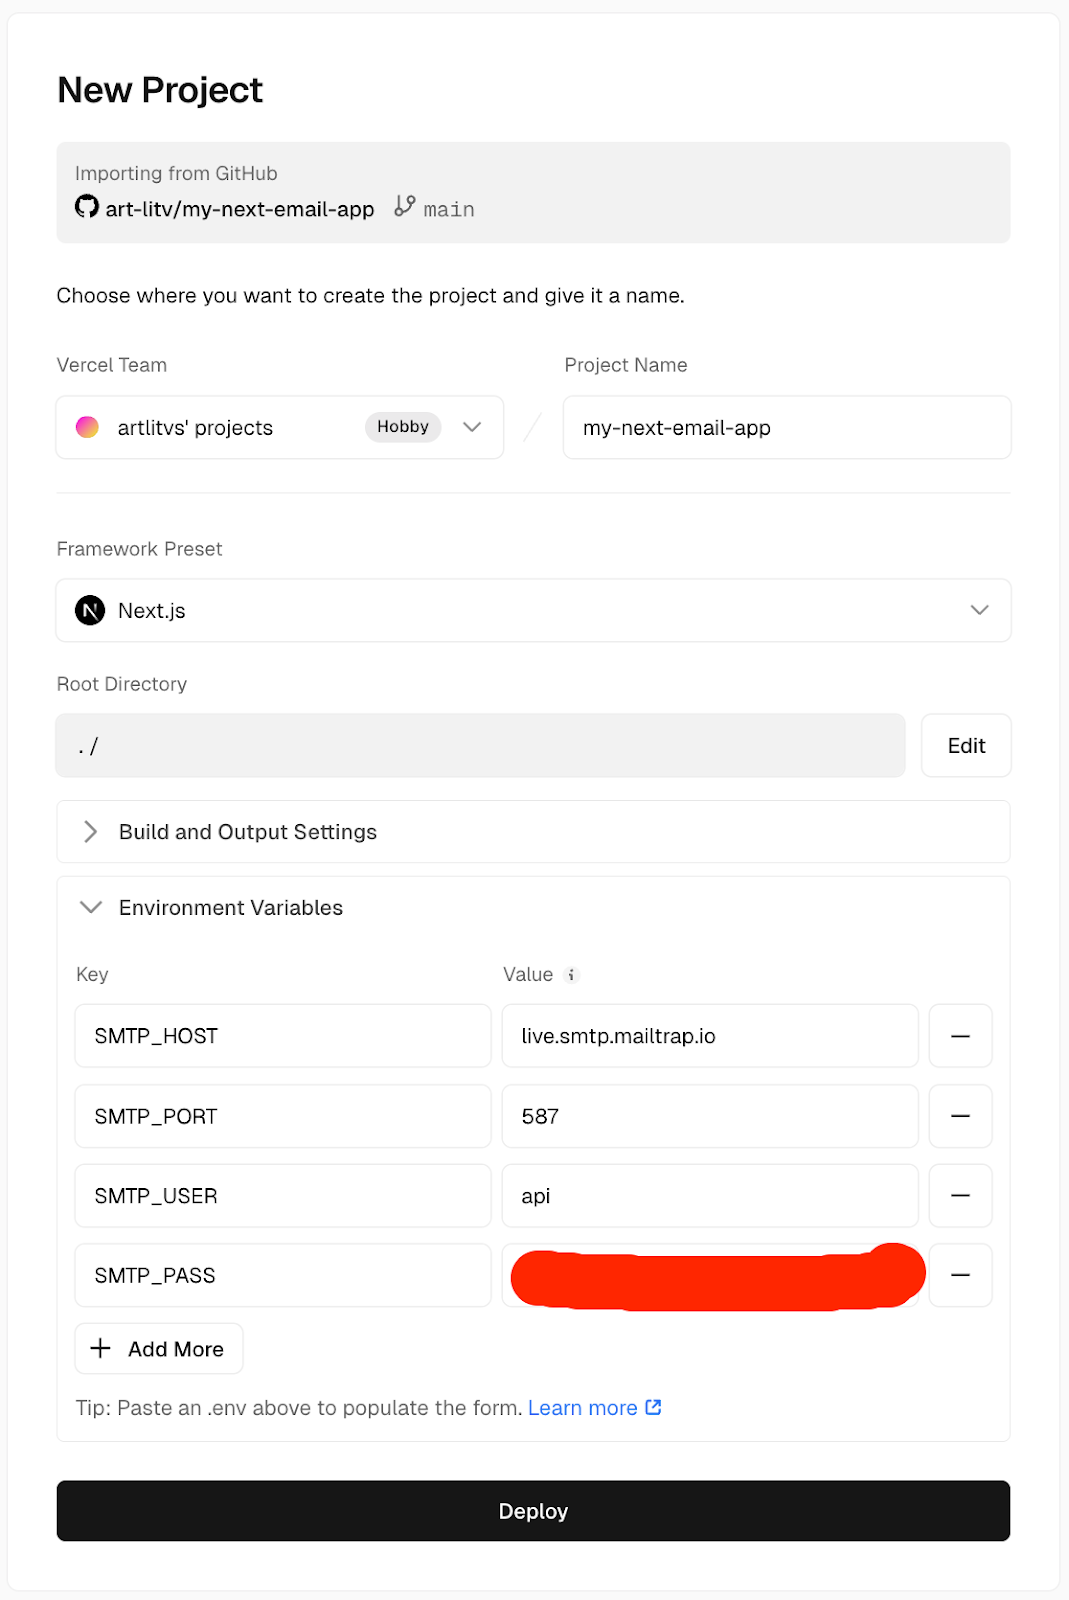Click the SMTP_HOST key field

(x=282, y=1036)
